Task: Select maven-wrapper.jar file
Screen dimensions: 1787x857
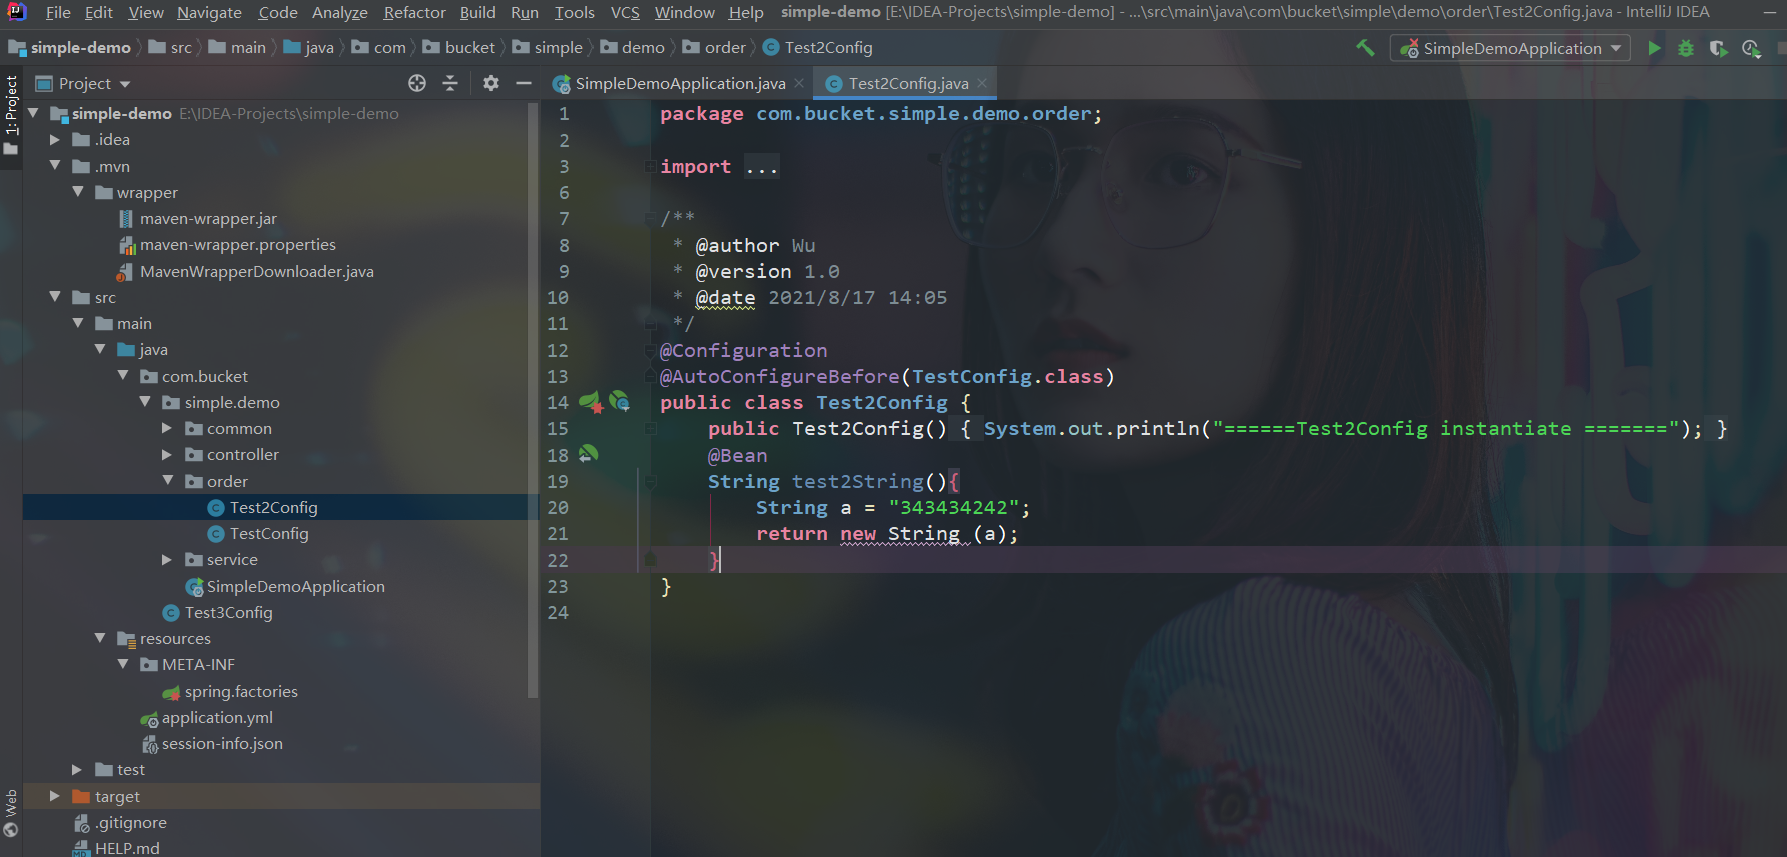Action: pos(208,218)
